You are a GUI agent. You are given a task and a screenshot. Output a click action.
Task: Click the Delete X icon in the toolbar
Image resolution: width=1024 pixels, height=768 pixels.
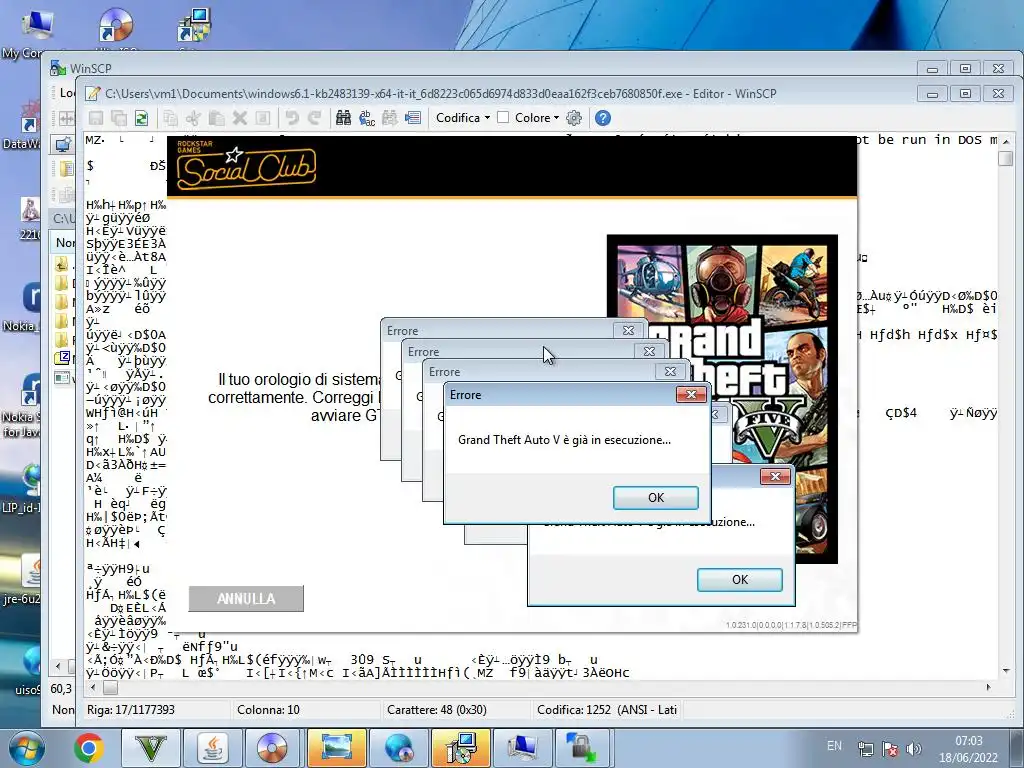240,118
